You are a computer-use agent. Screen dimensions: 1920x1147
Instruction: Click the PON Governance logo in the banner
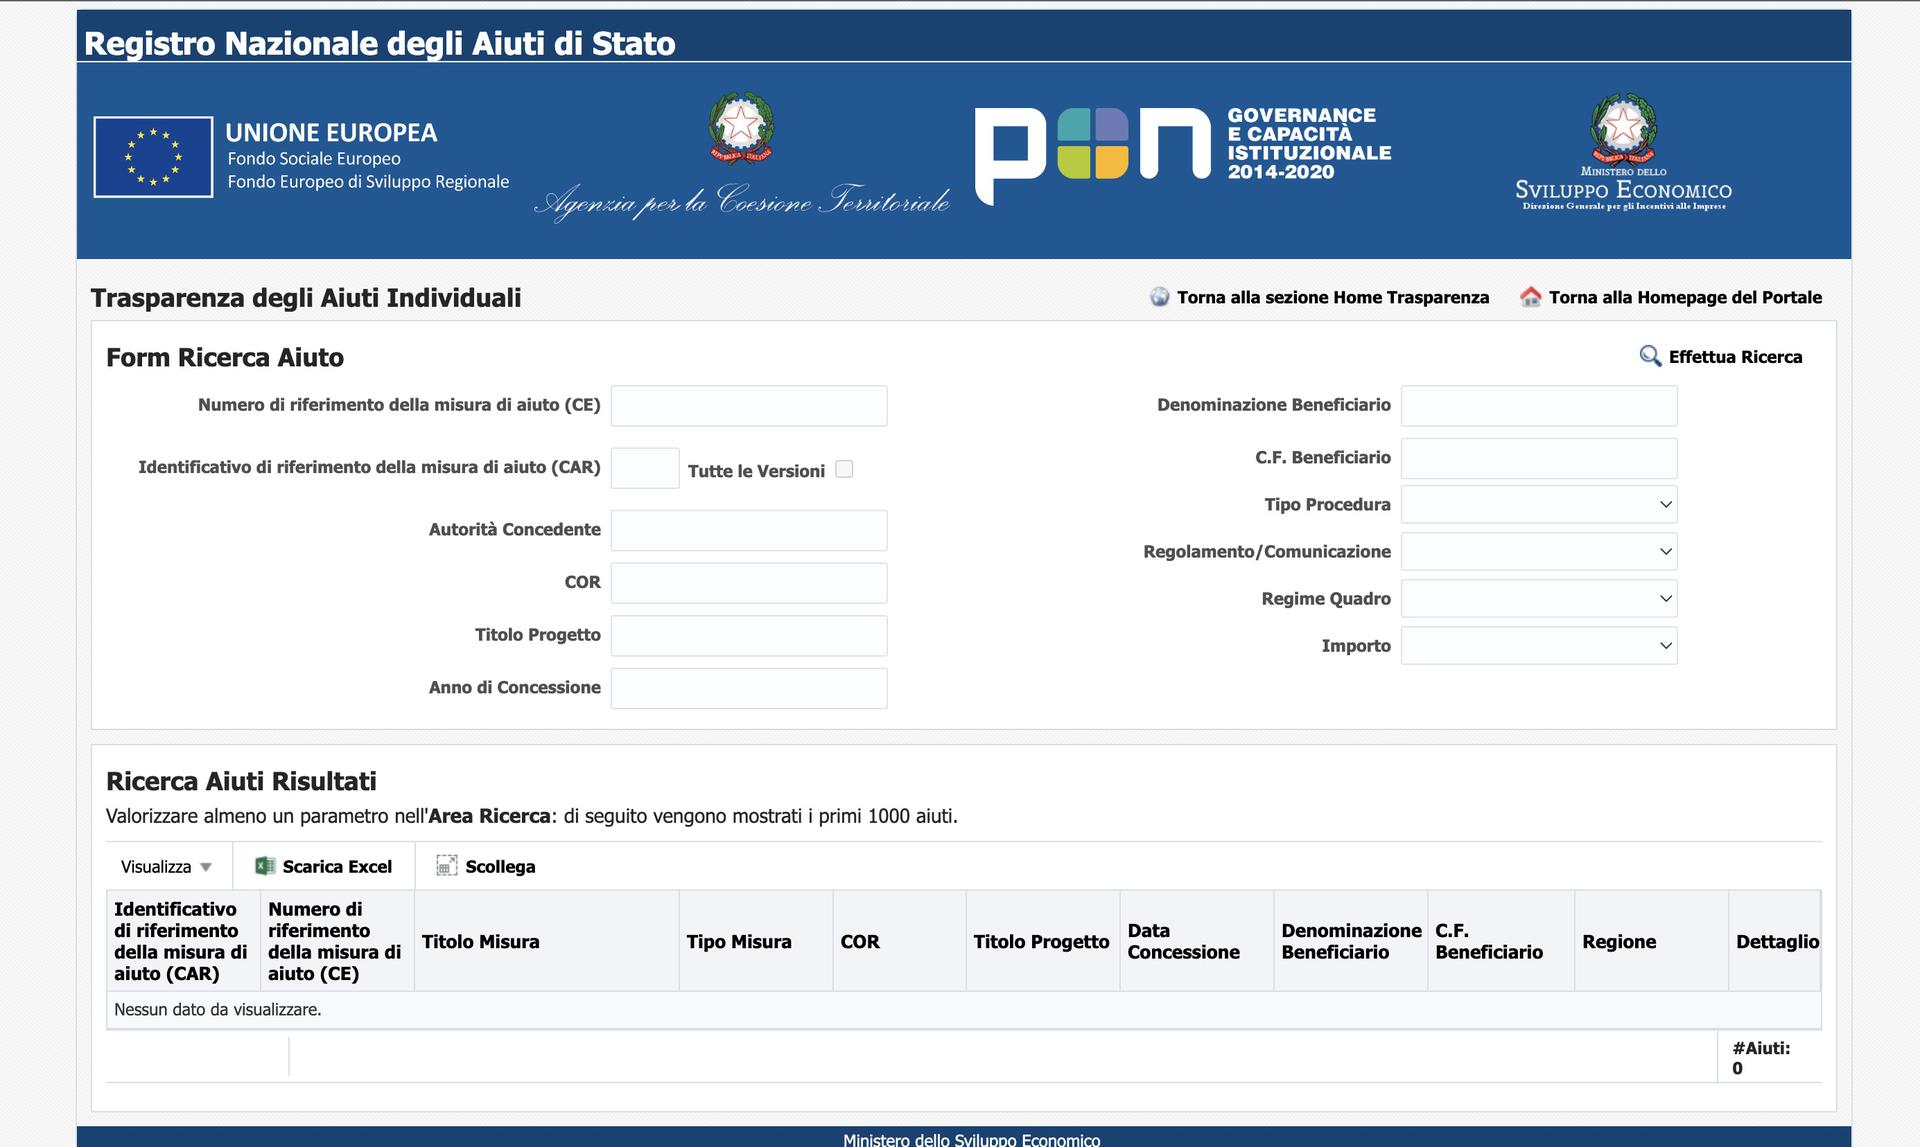click(1183, 153)
